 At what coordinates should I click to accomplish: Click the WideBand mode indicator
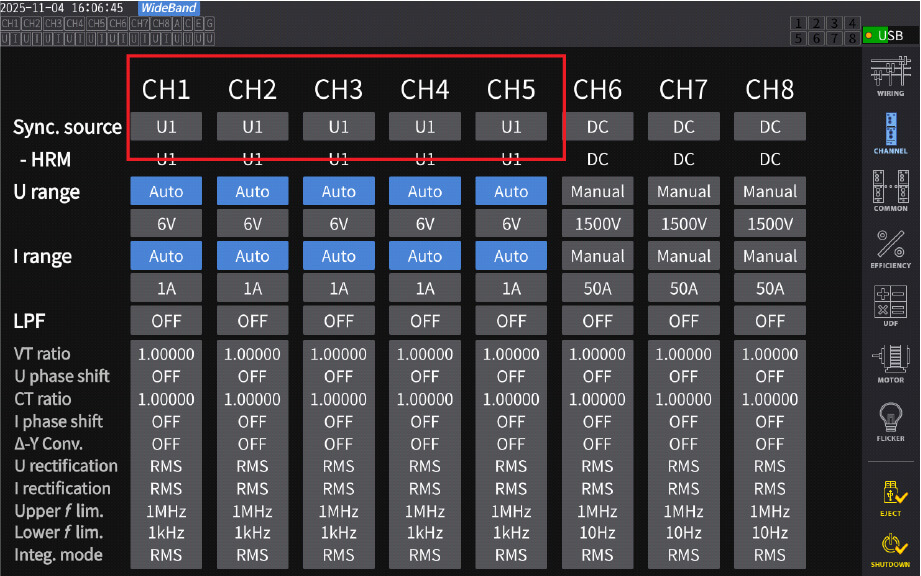168,8
